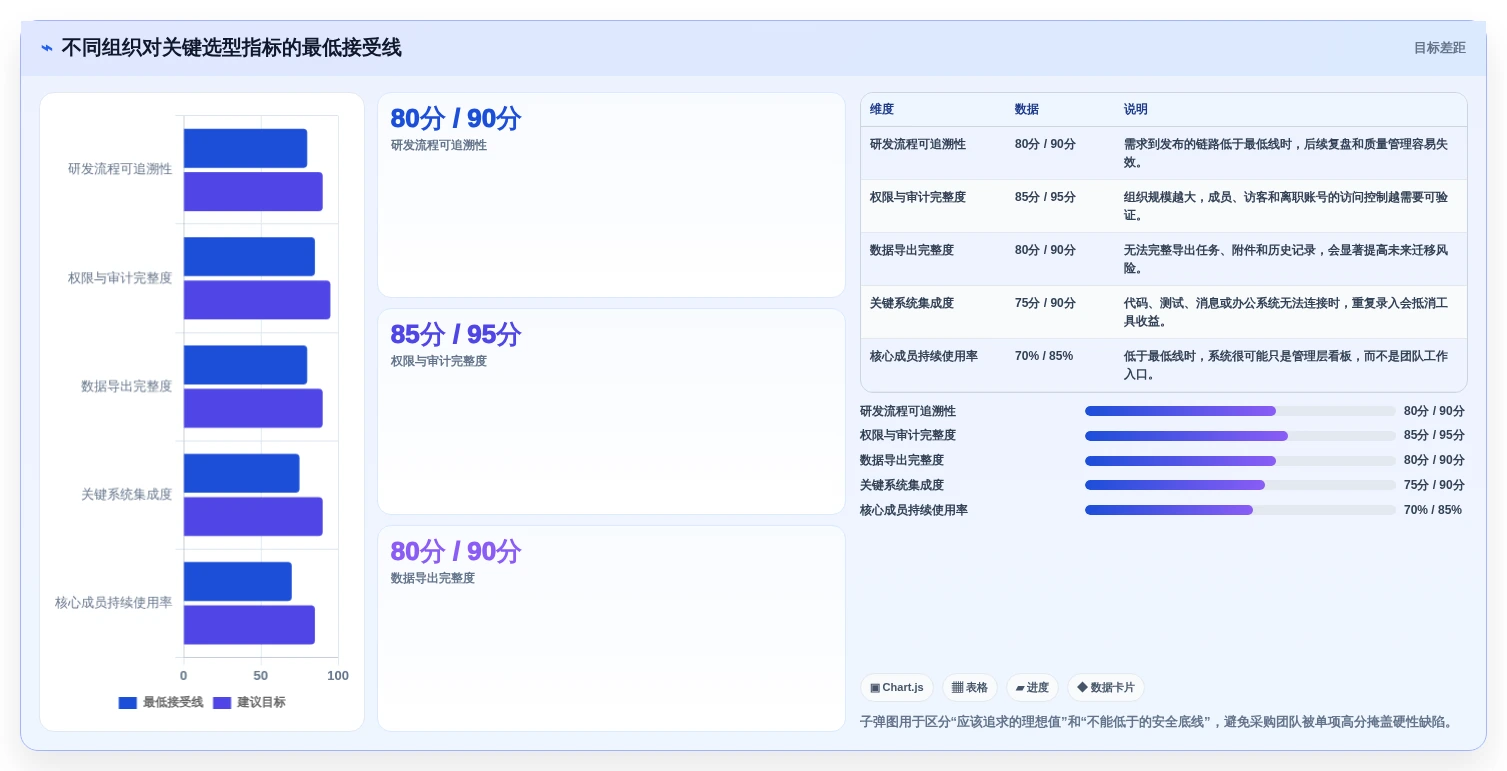
Task: Open the 80分 / 90分 数据导出完整度 card
Action: [x=611, y=628]
